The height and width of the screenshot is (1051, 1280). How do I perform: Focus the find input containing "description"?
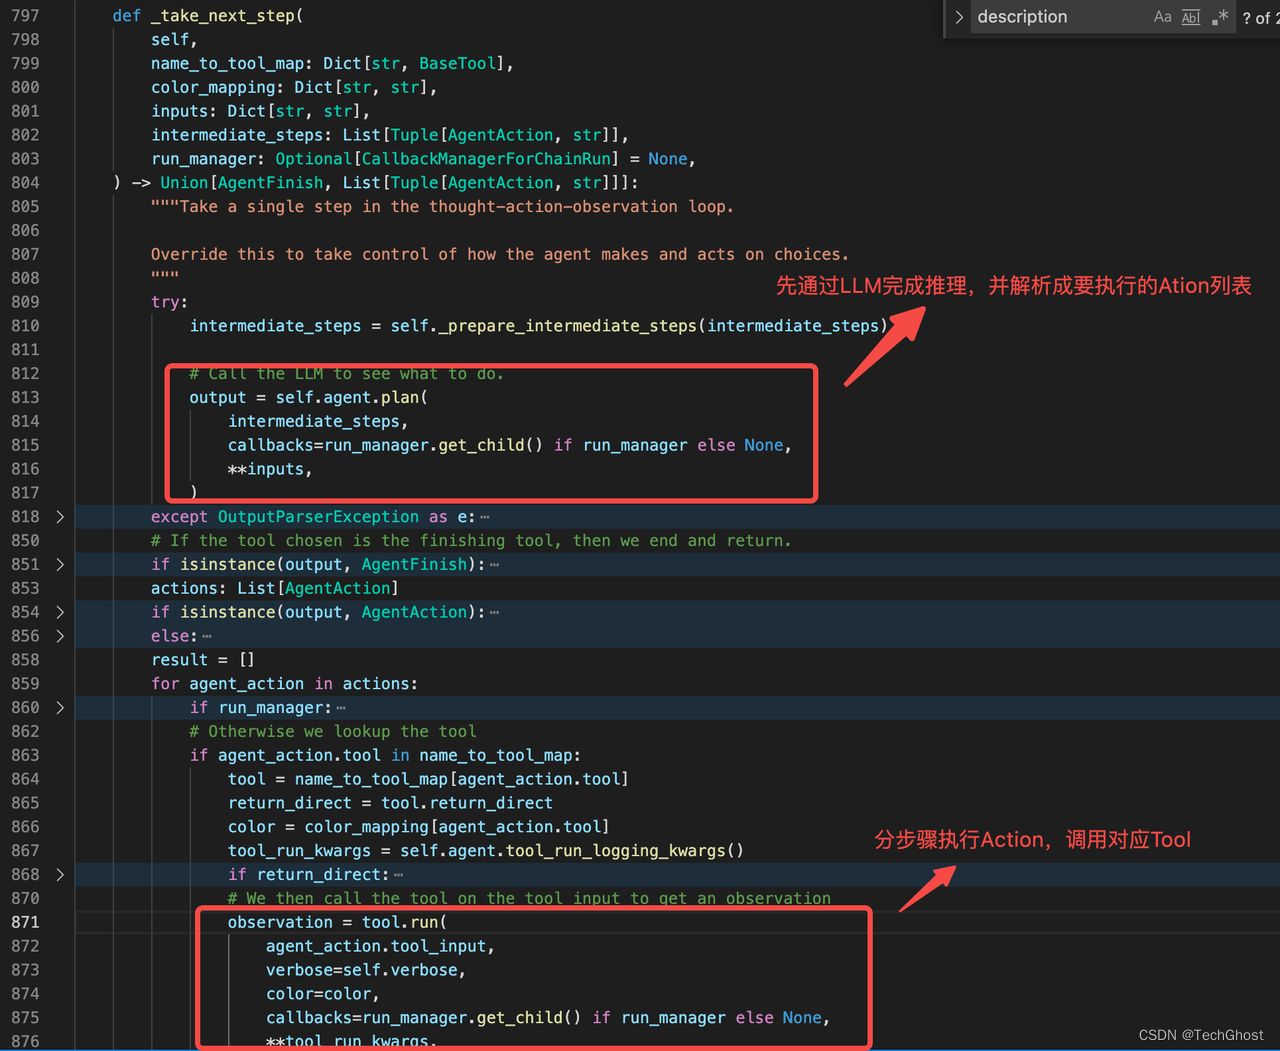tap(1058, 17)
